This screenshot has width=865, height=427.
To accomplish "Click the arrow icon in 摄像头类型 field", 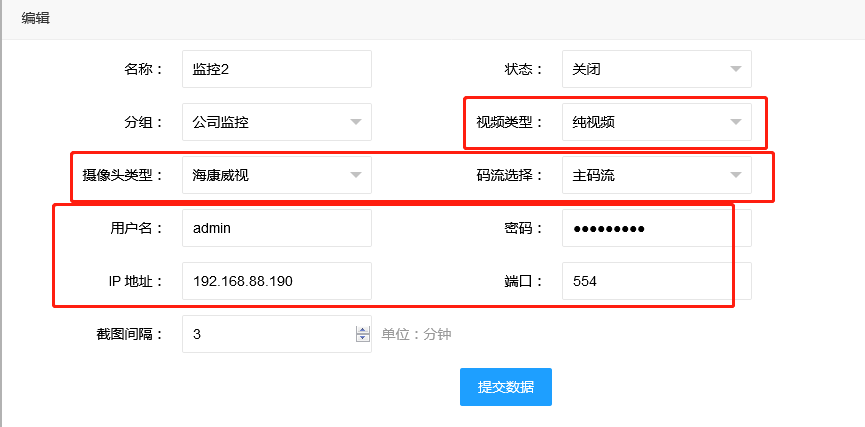I will (x=356, y=175).
